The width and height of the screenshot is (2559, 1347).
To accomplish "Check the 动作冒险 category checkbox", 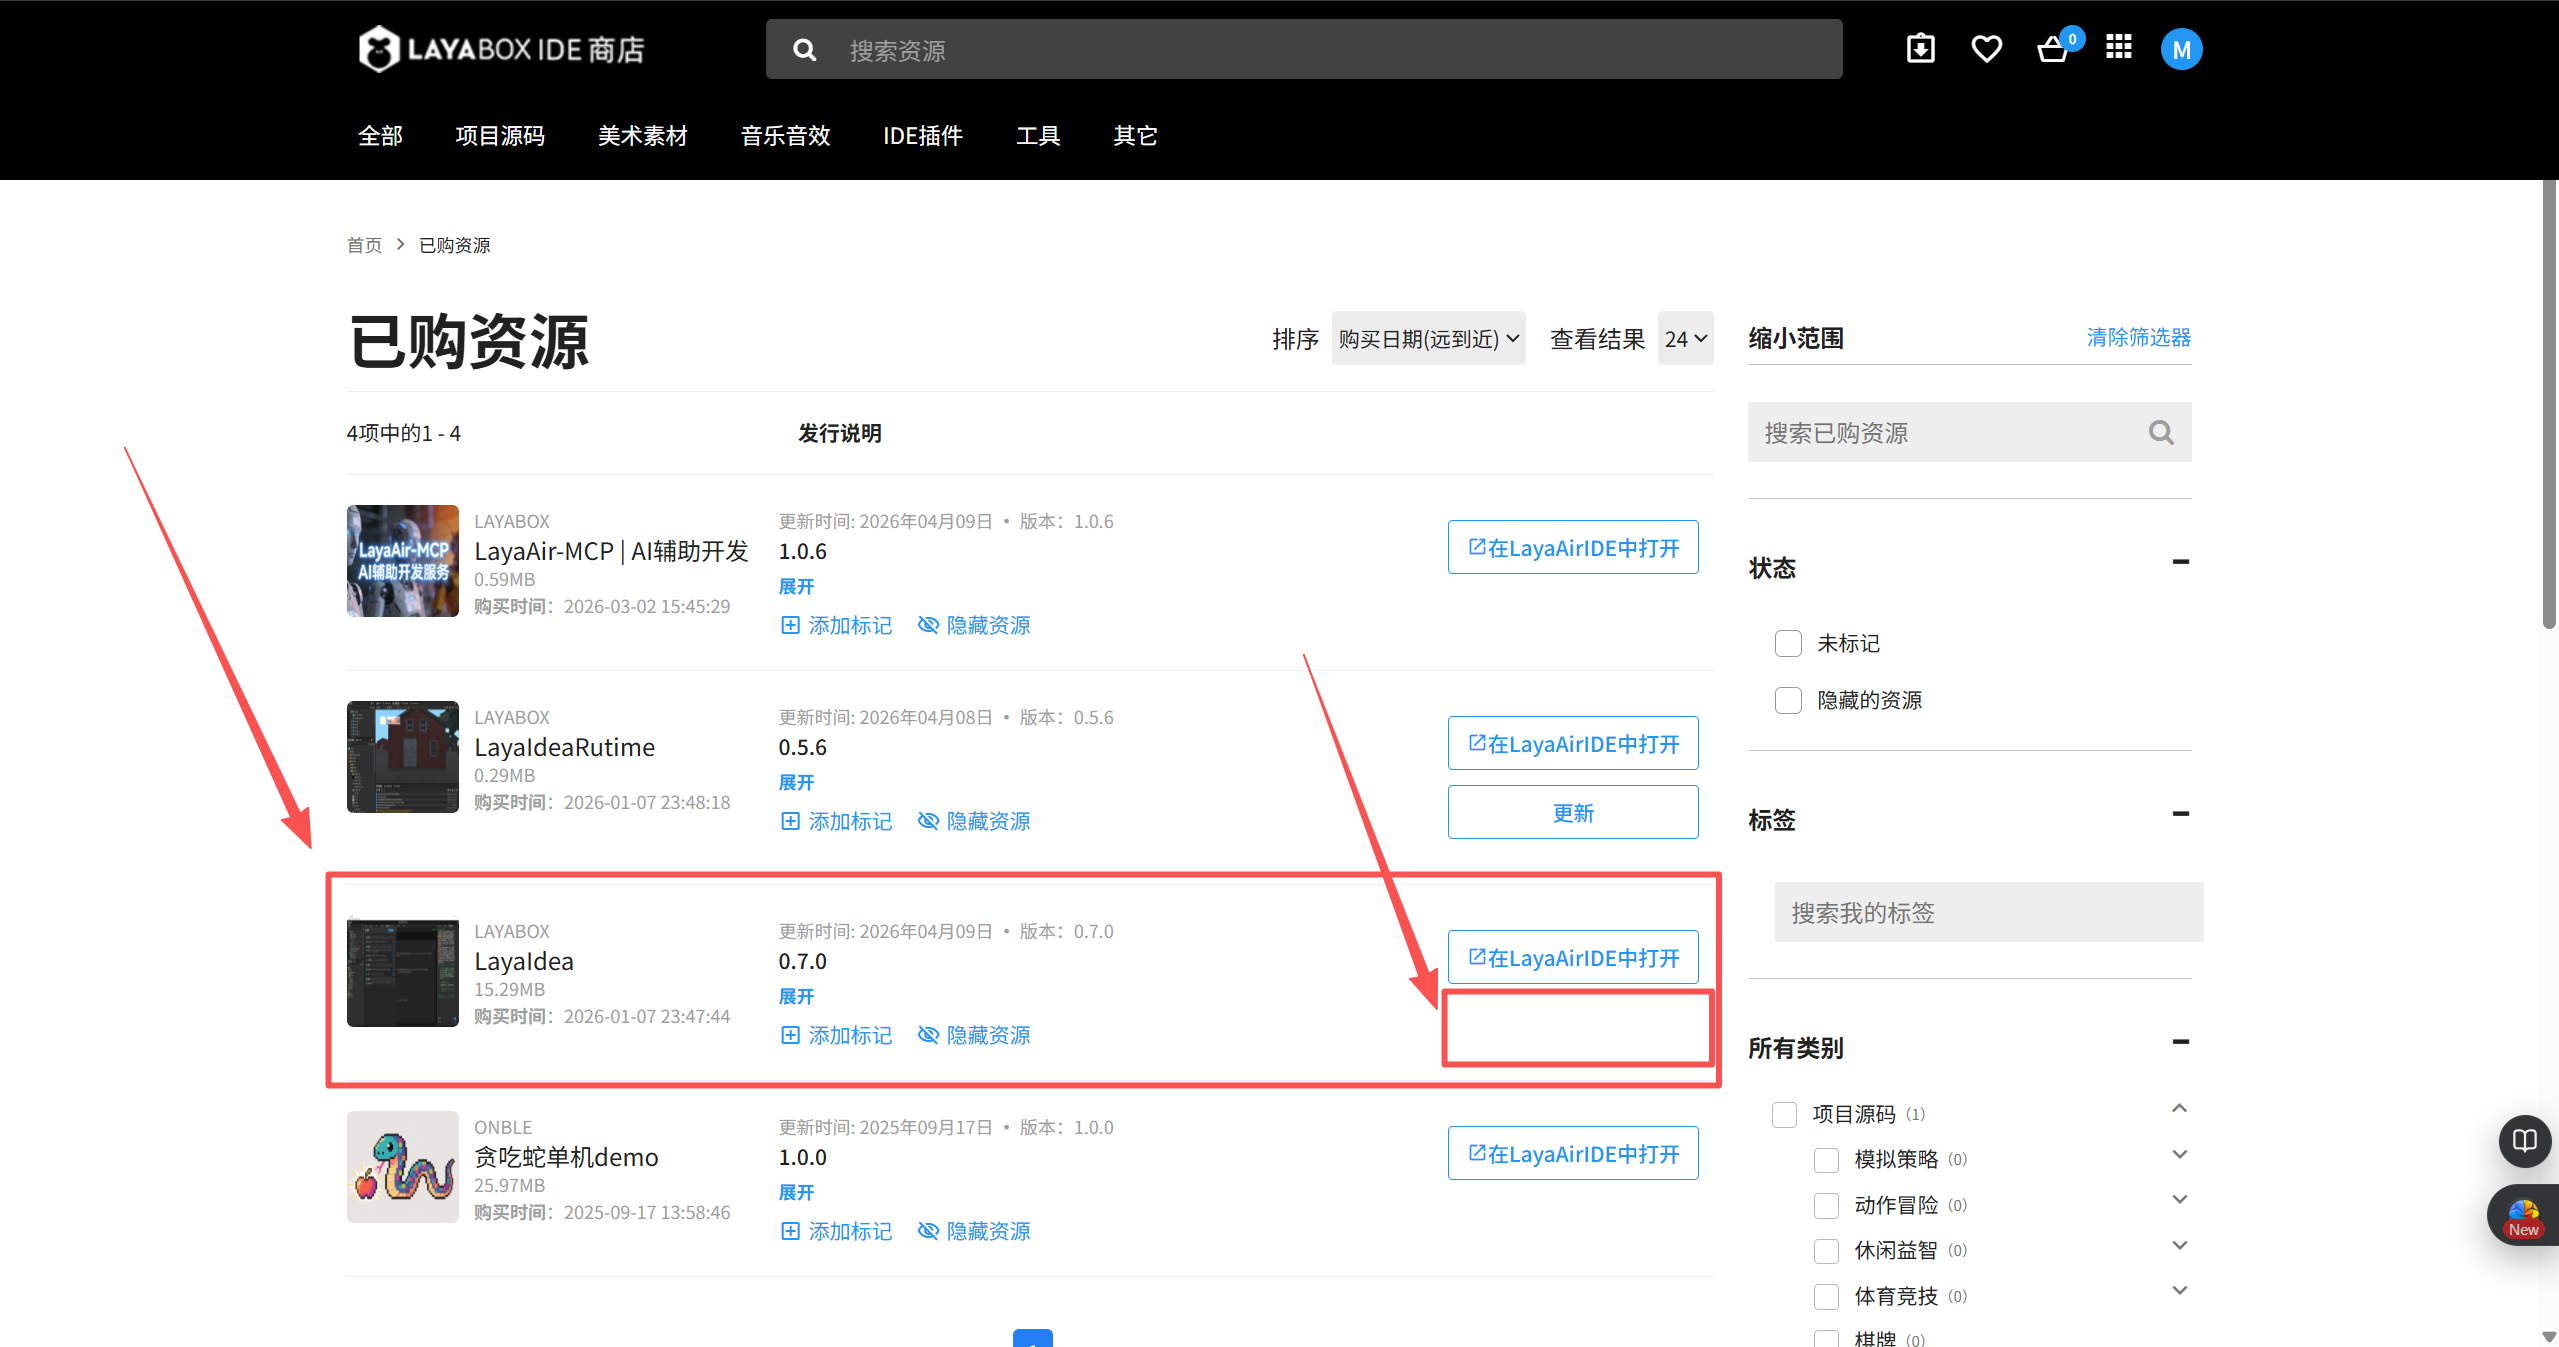I will (x=1826, y=1206).
